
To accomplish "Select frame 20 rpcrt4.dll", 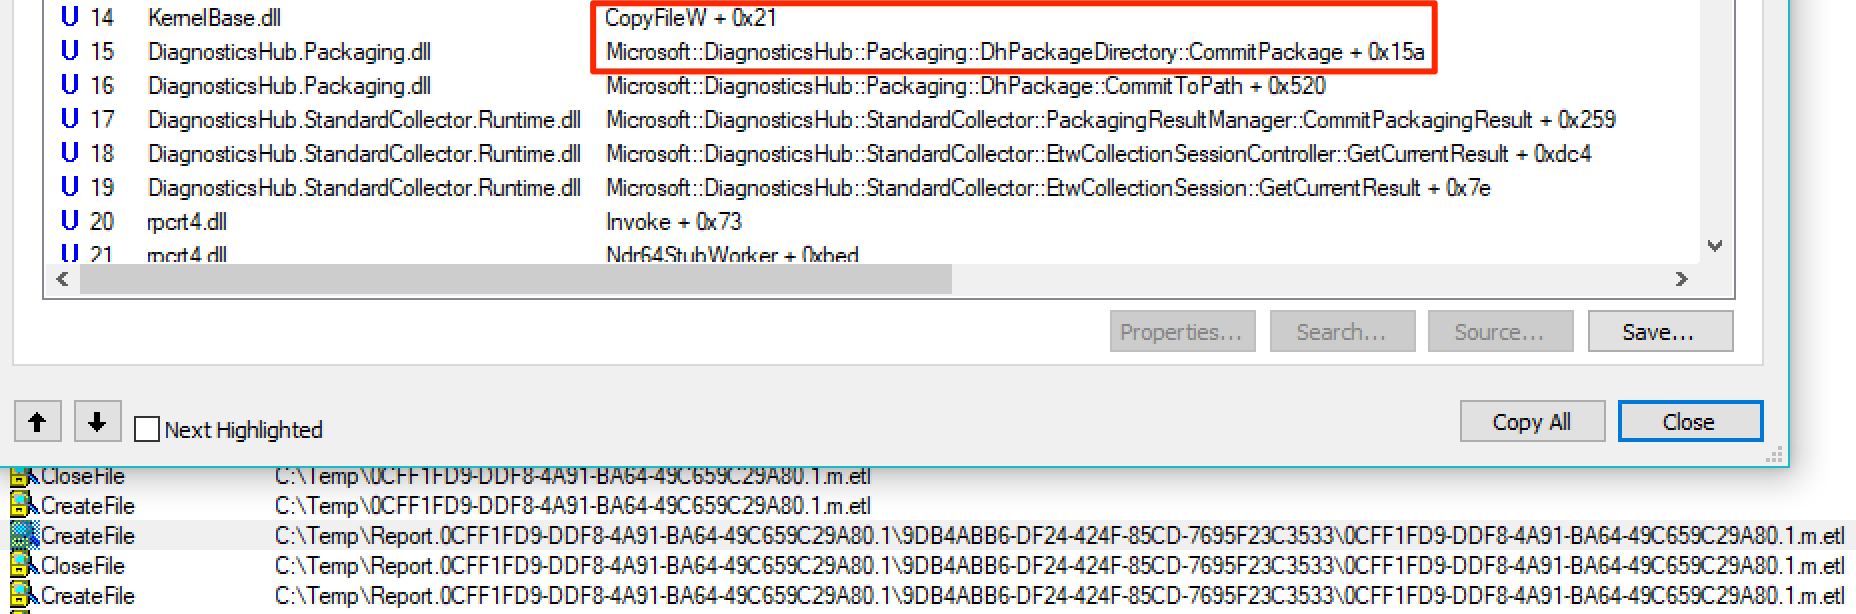I will pos(187,222).
